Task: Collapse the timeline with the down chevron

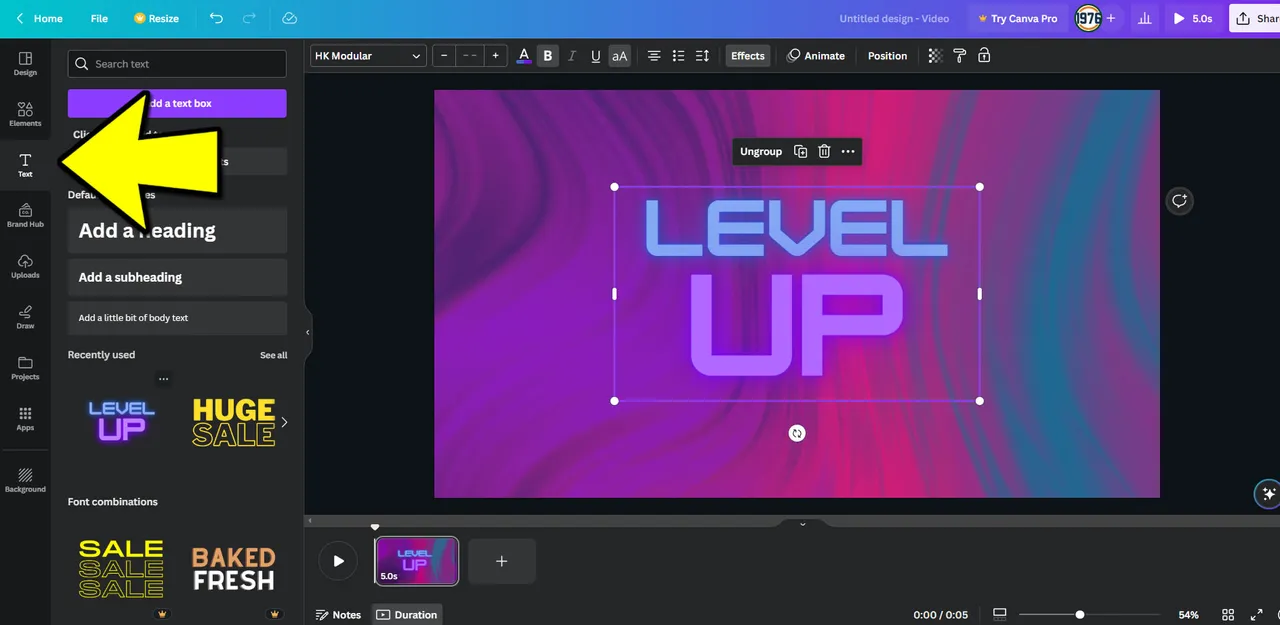Action: pos(802,523)
